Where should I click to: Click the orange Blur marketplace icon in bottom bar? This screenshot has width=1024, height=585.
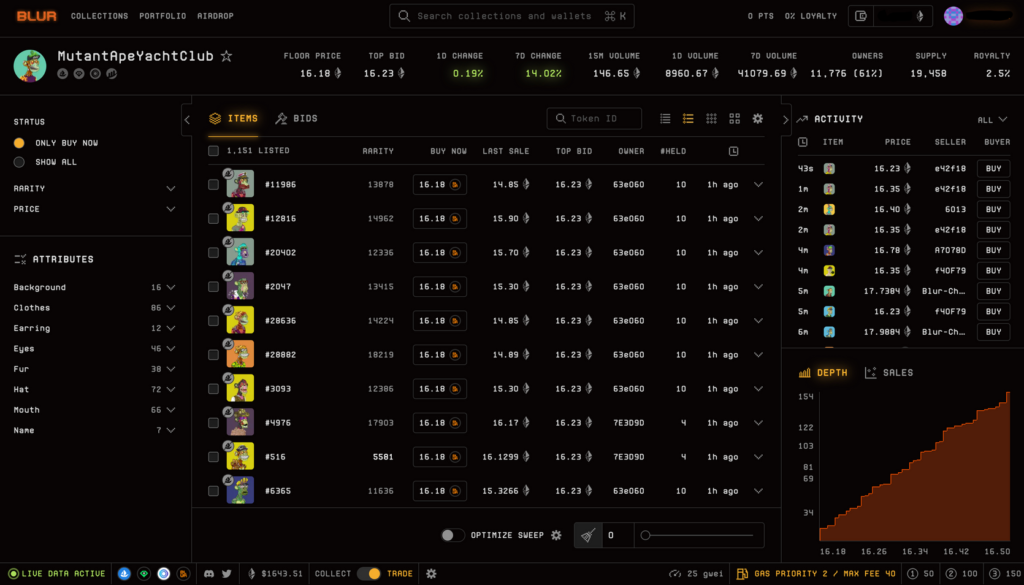point(184,573)
